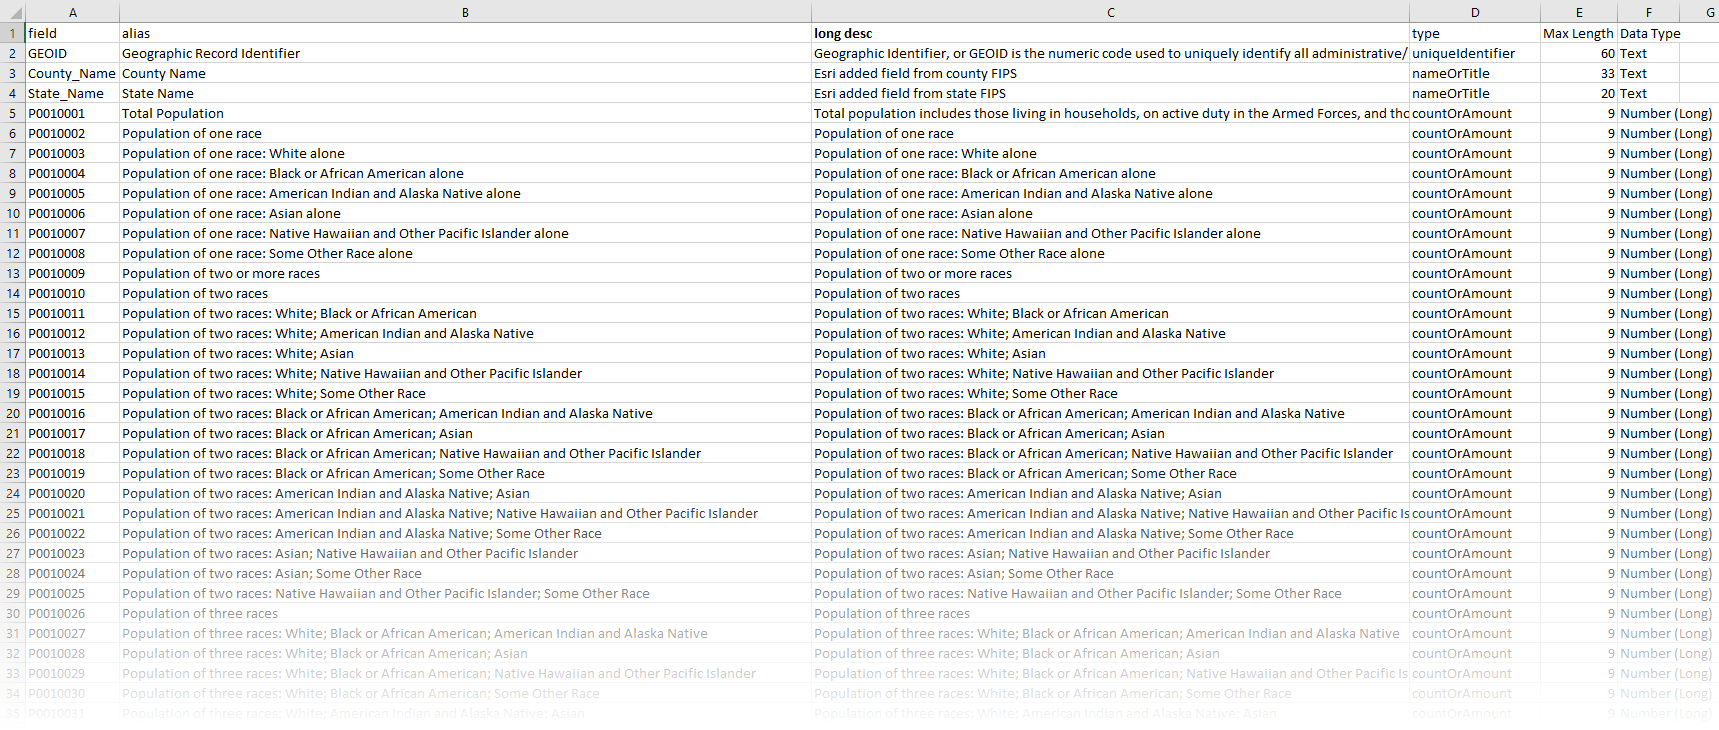
Task: Click 'Esri added field from county FIPS'
Action: [1110, 73]
